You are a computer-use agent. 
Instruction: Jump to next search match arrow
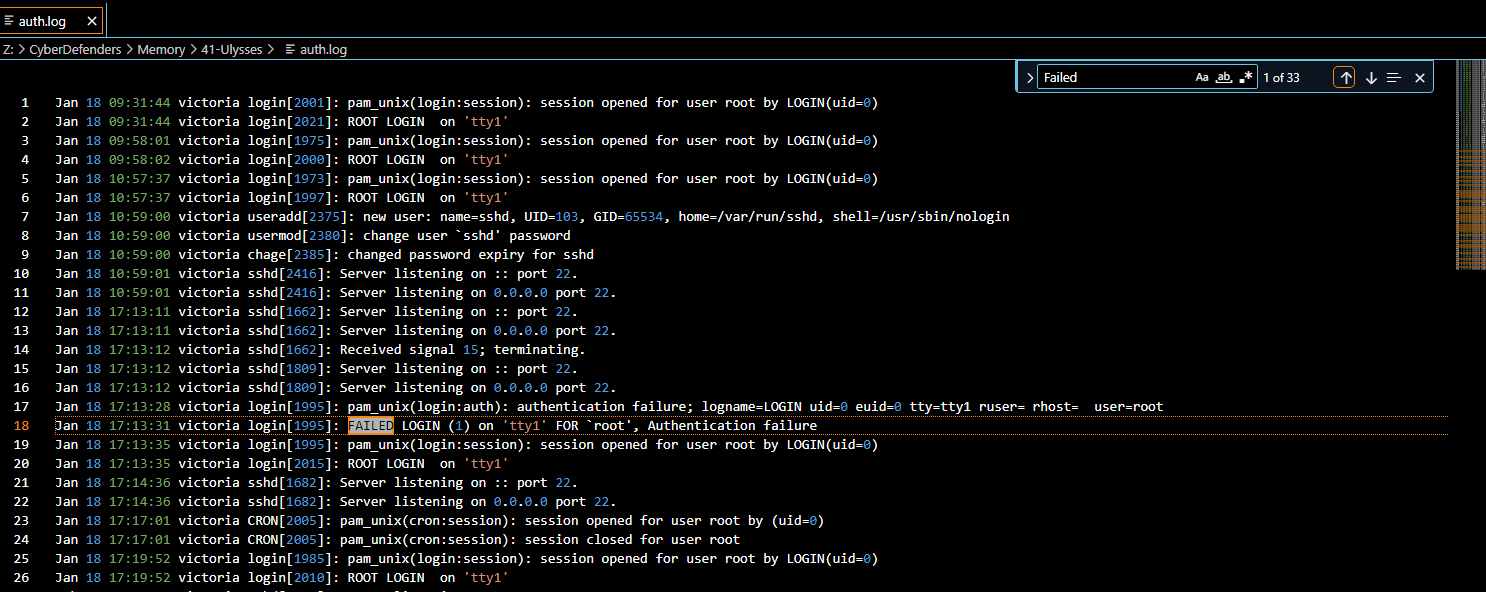pos(1371,77)
